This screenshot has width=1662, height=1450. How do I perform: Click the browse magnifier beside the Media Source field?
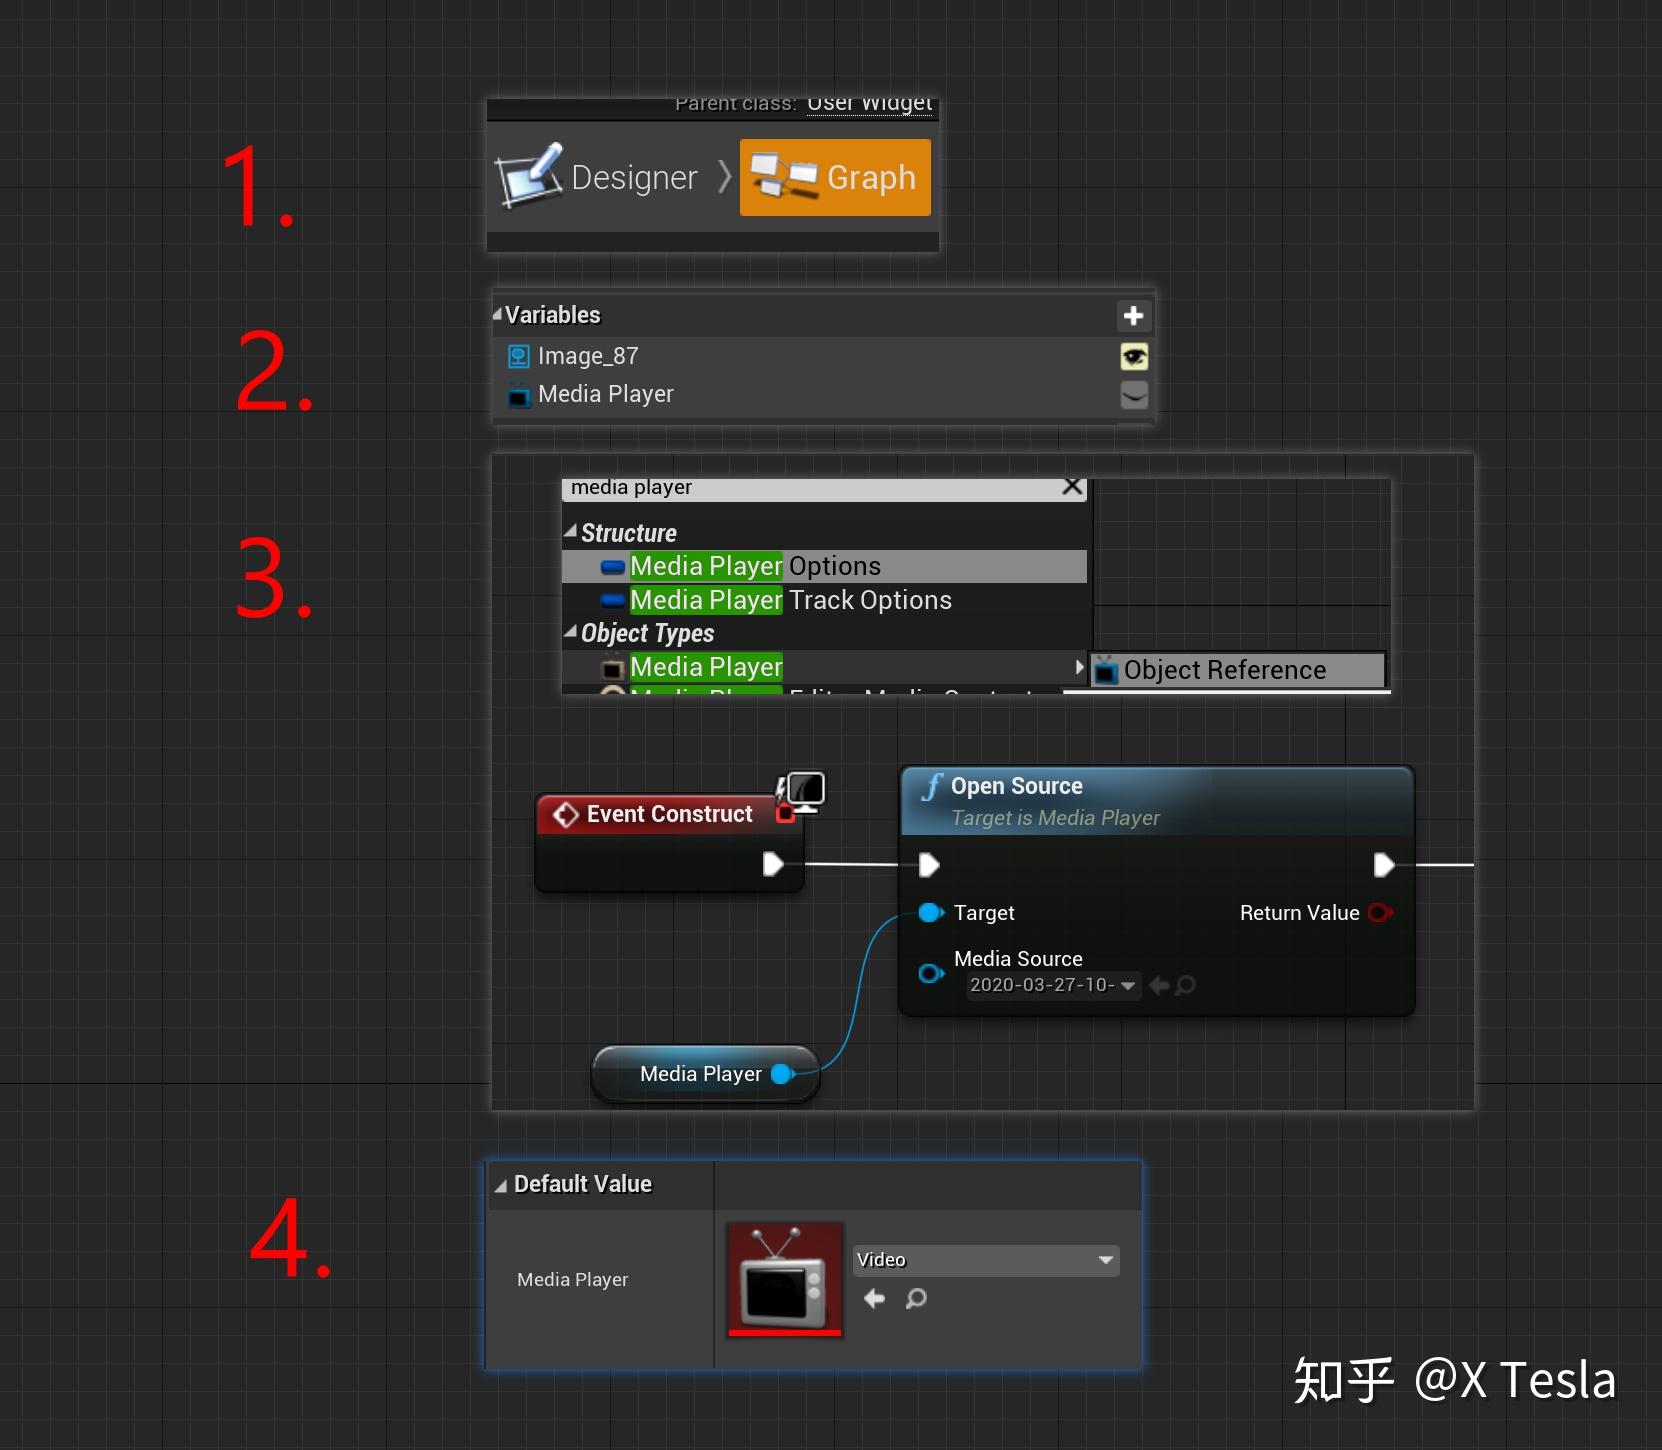[1186, 986]
